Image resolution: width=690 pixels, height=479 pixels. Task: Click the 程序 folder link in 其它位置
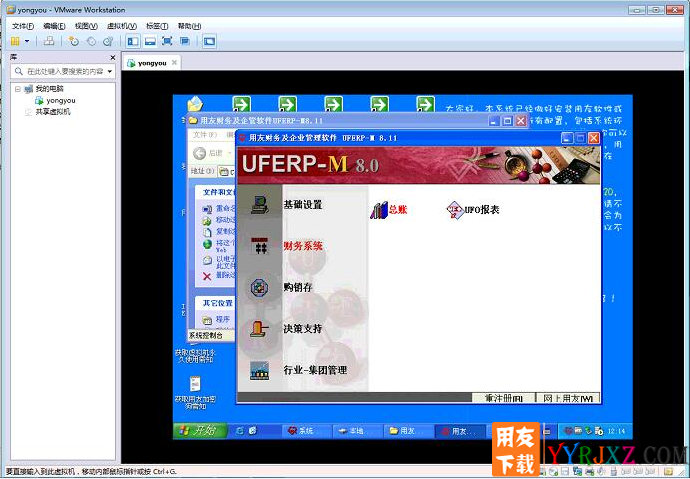tap(223, 319)
